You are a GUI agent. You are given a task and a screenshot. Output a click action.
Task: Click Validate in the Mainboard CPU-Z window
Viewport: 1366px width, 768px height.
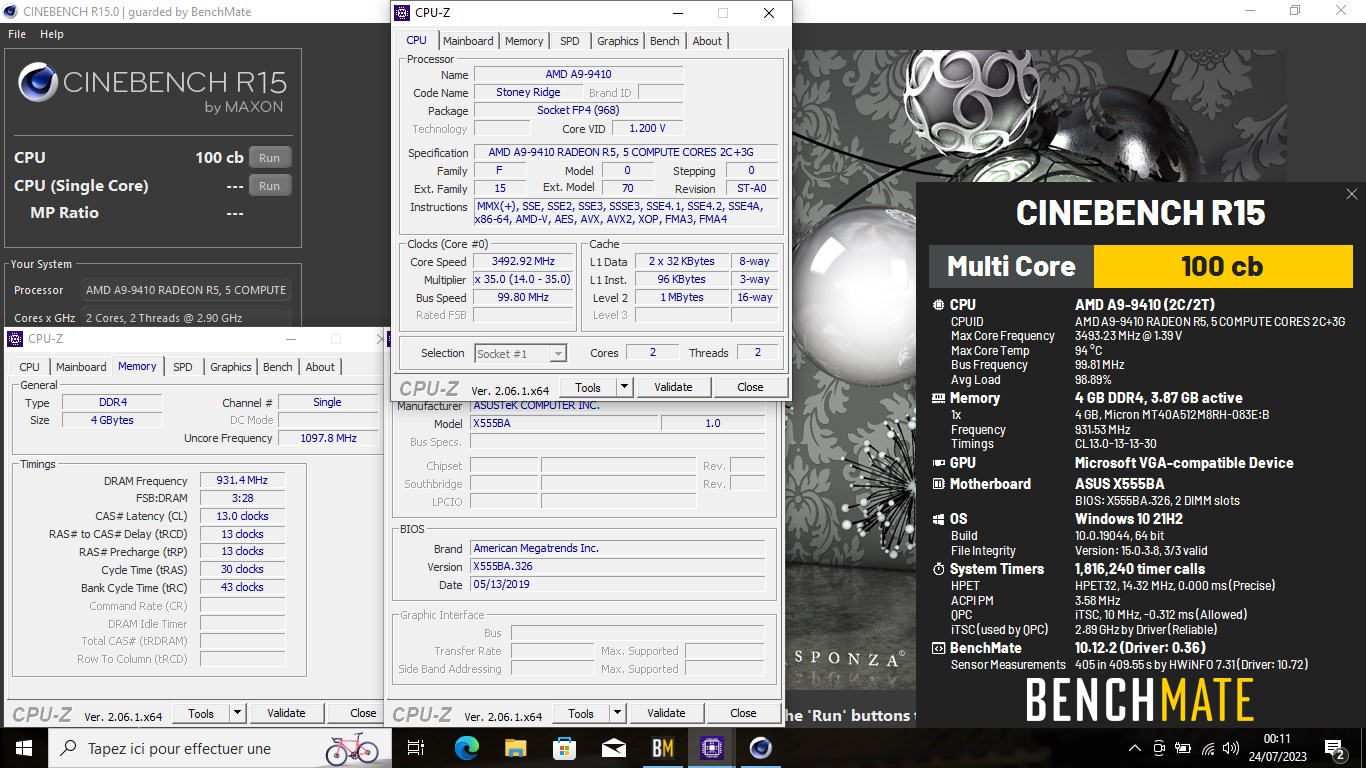[x=666, y=713]
